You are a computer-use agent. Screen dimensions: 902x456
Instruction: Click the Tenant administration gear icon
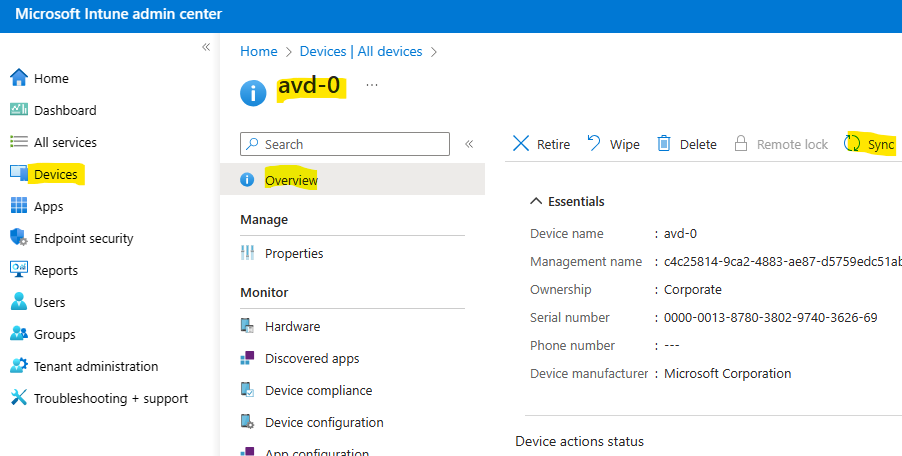coord(19,365)
